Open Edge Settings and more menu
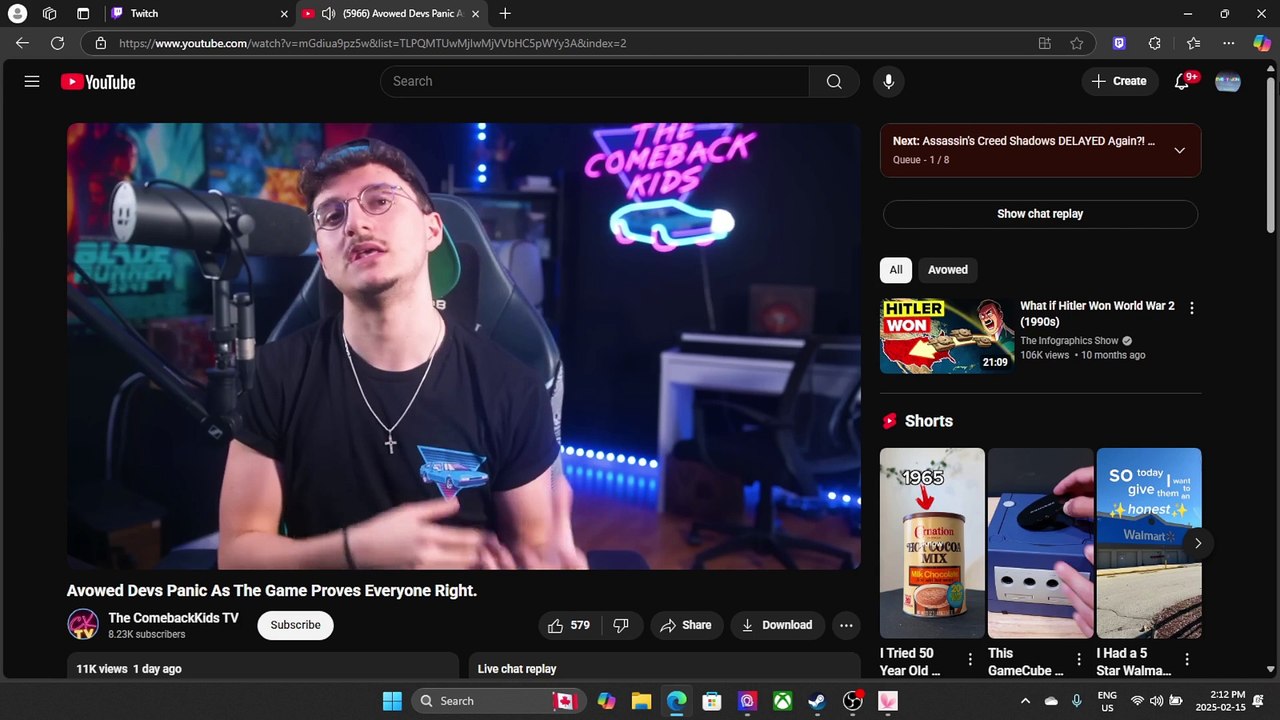The height and width of the screenshot is (720, 1280). pos(1228,43)
